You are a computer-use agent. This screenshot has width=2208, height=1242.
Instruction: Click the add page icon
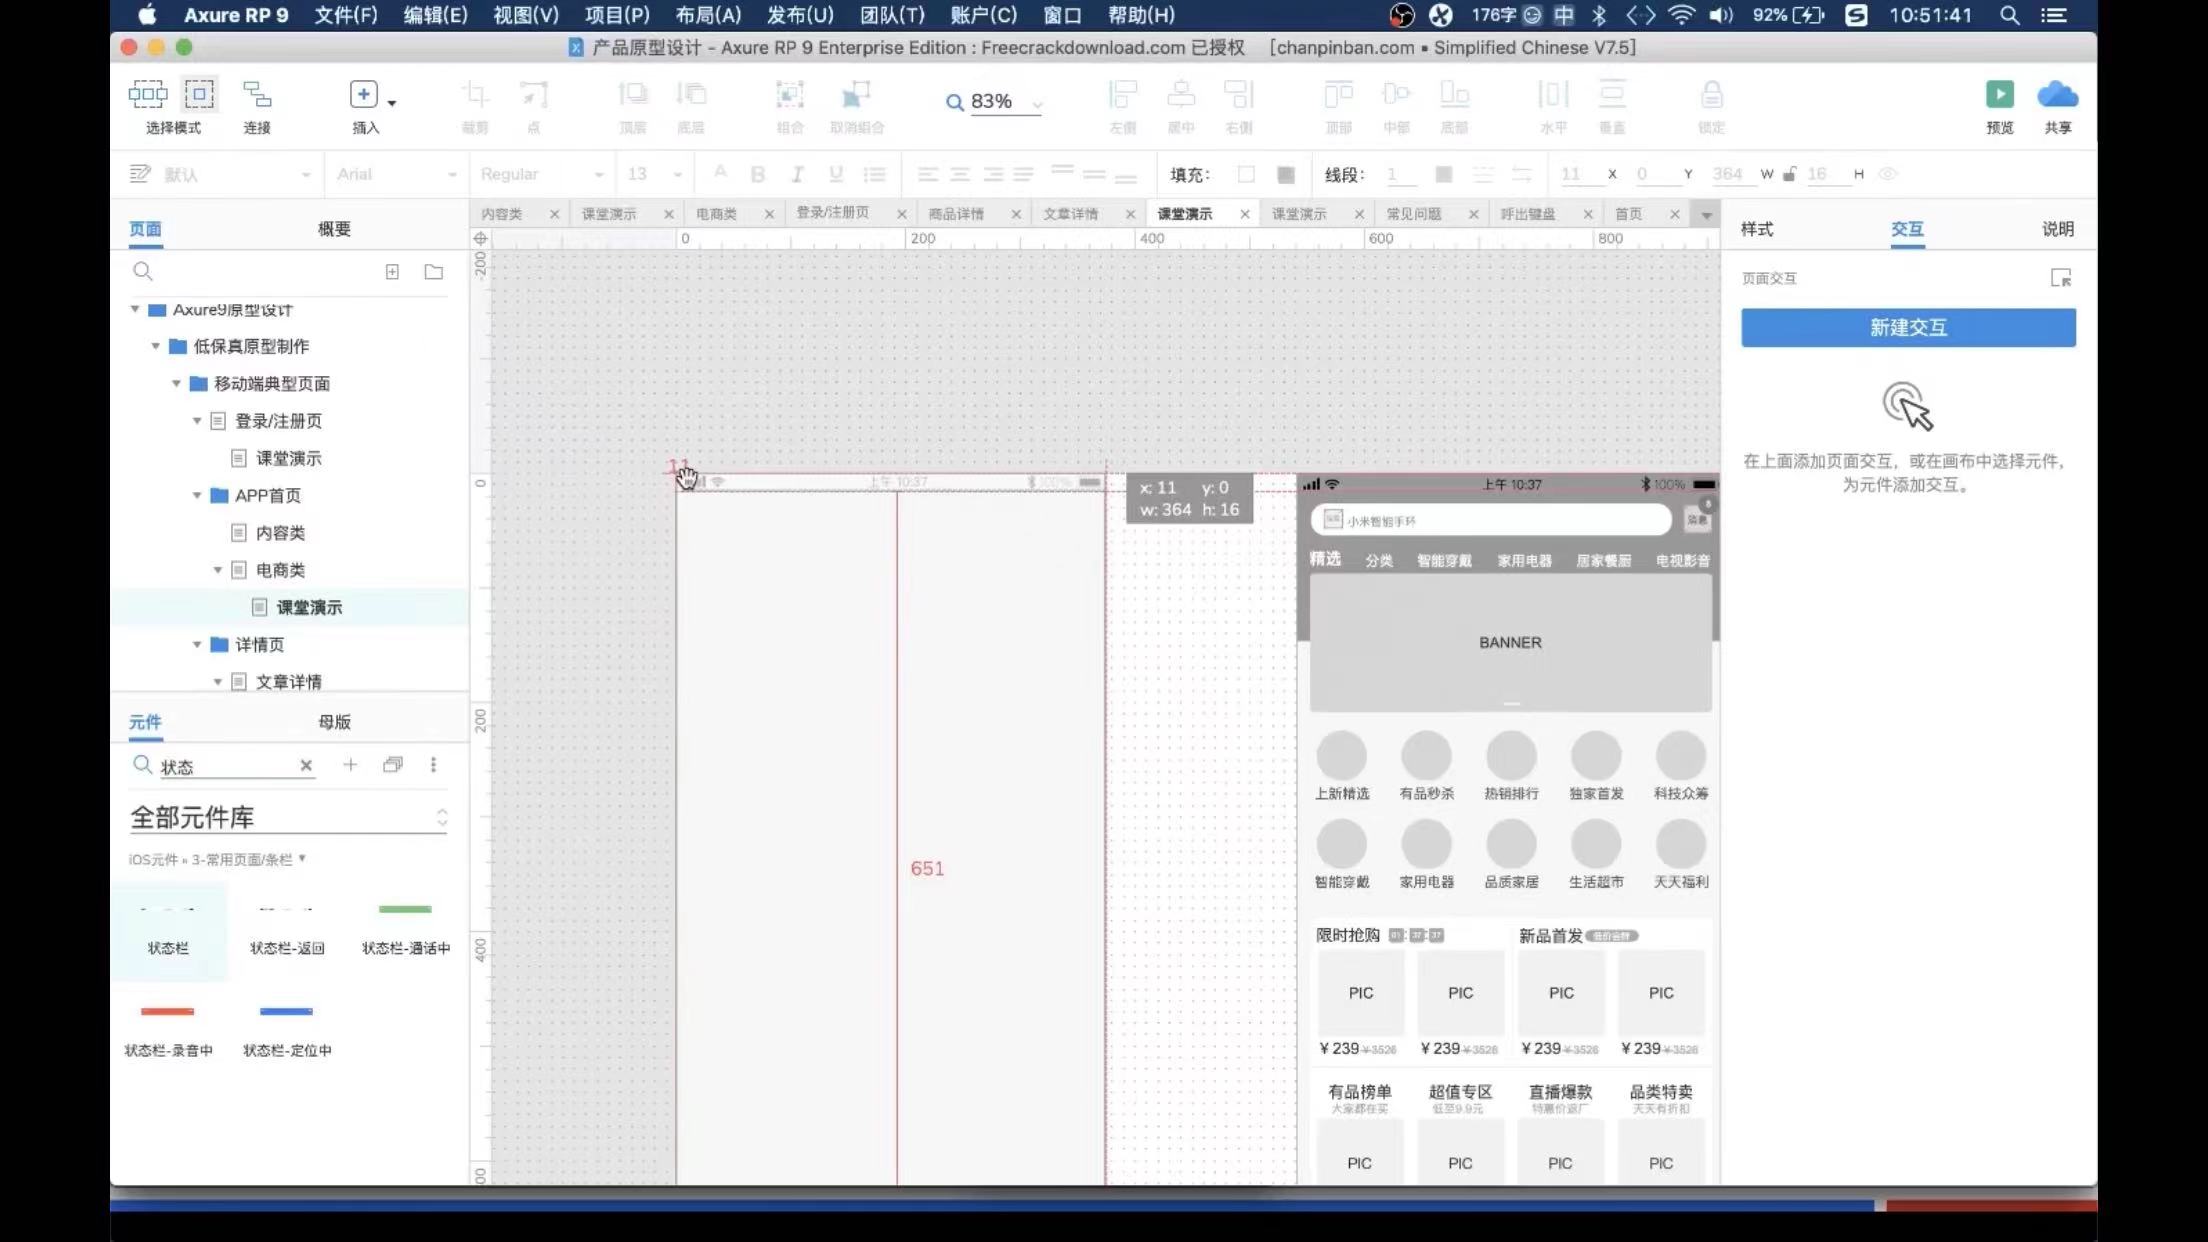point(392,272)
